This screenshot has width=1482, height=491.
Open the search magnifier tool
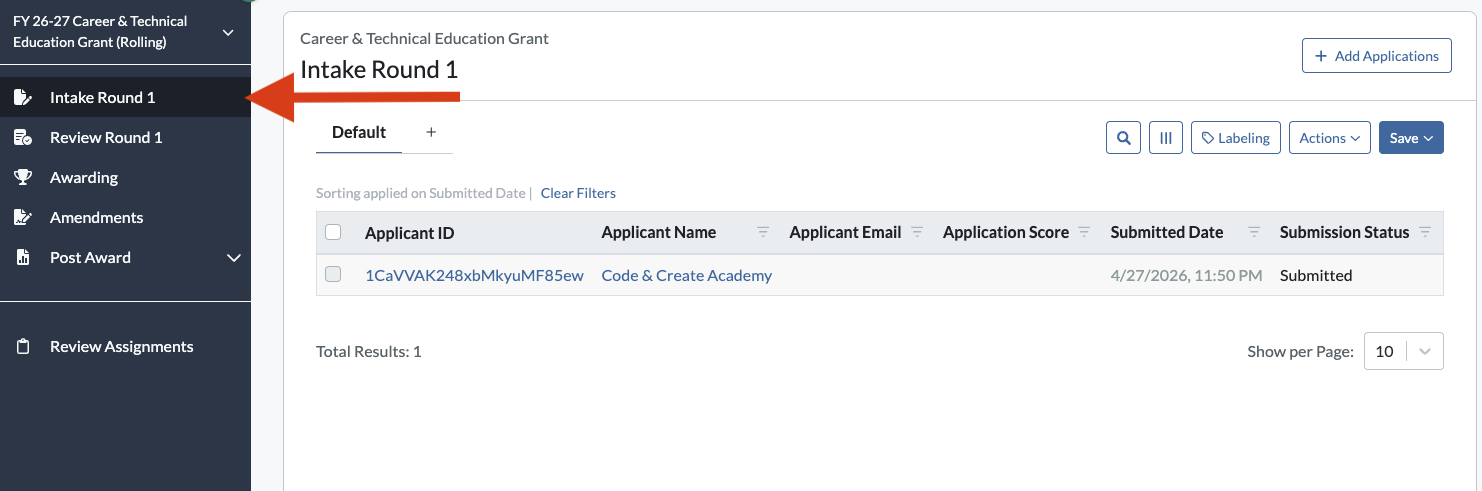click(1124, 138)
